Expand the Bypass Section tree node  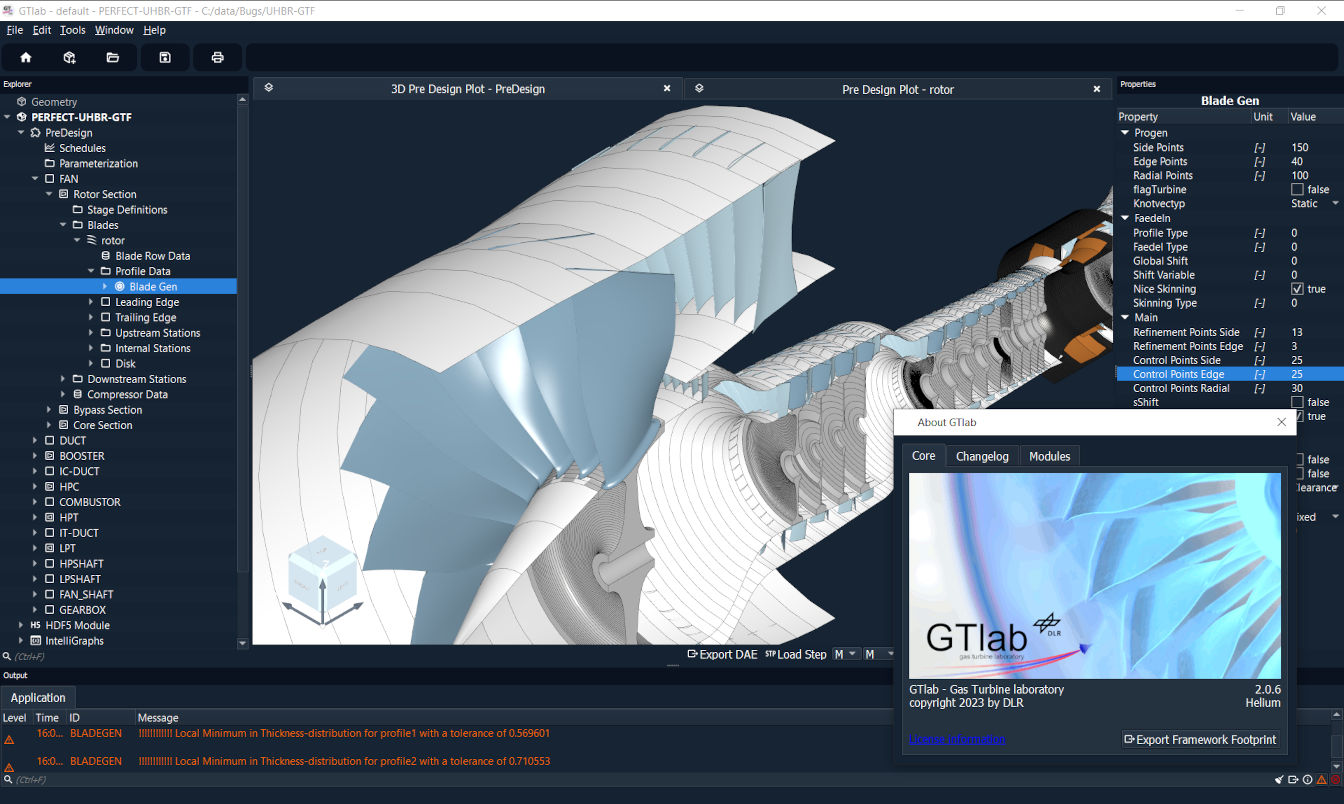pos(50,410)
